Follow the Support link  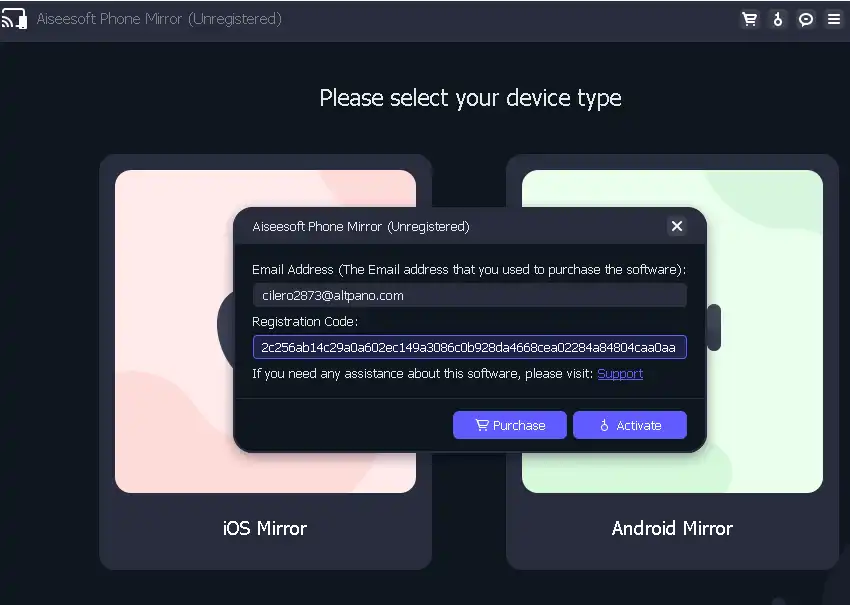pos(620,374)
